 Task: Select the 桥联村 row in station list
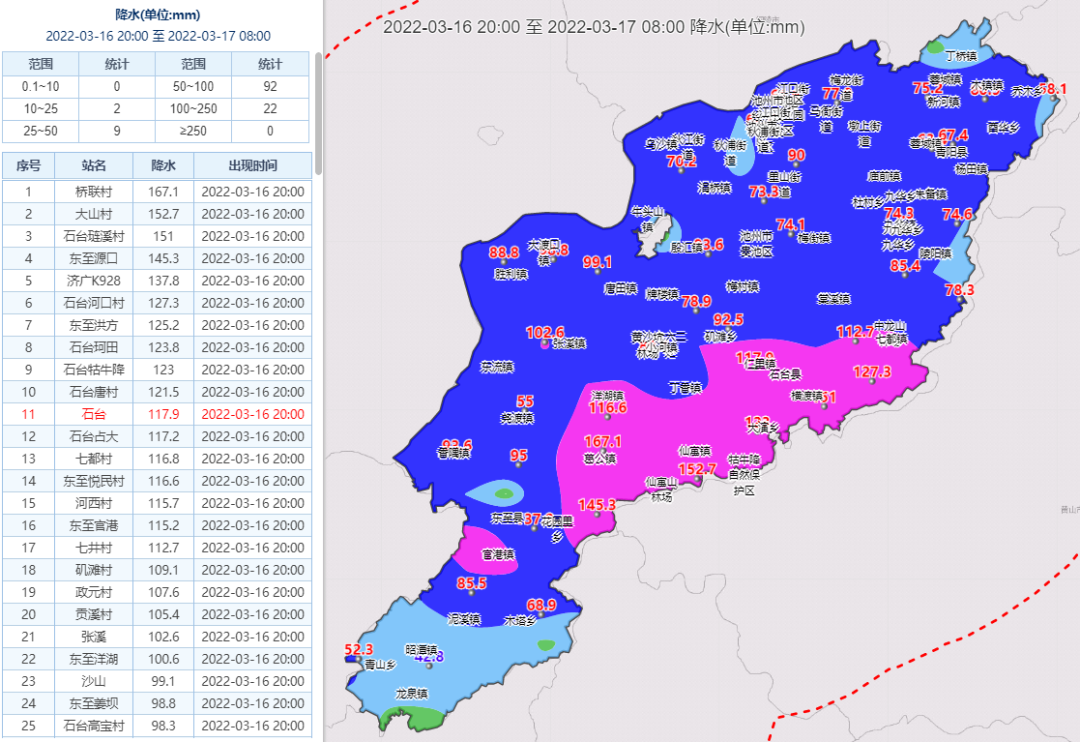[94, 192]
